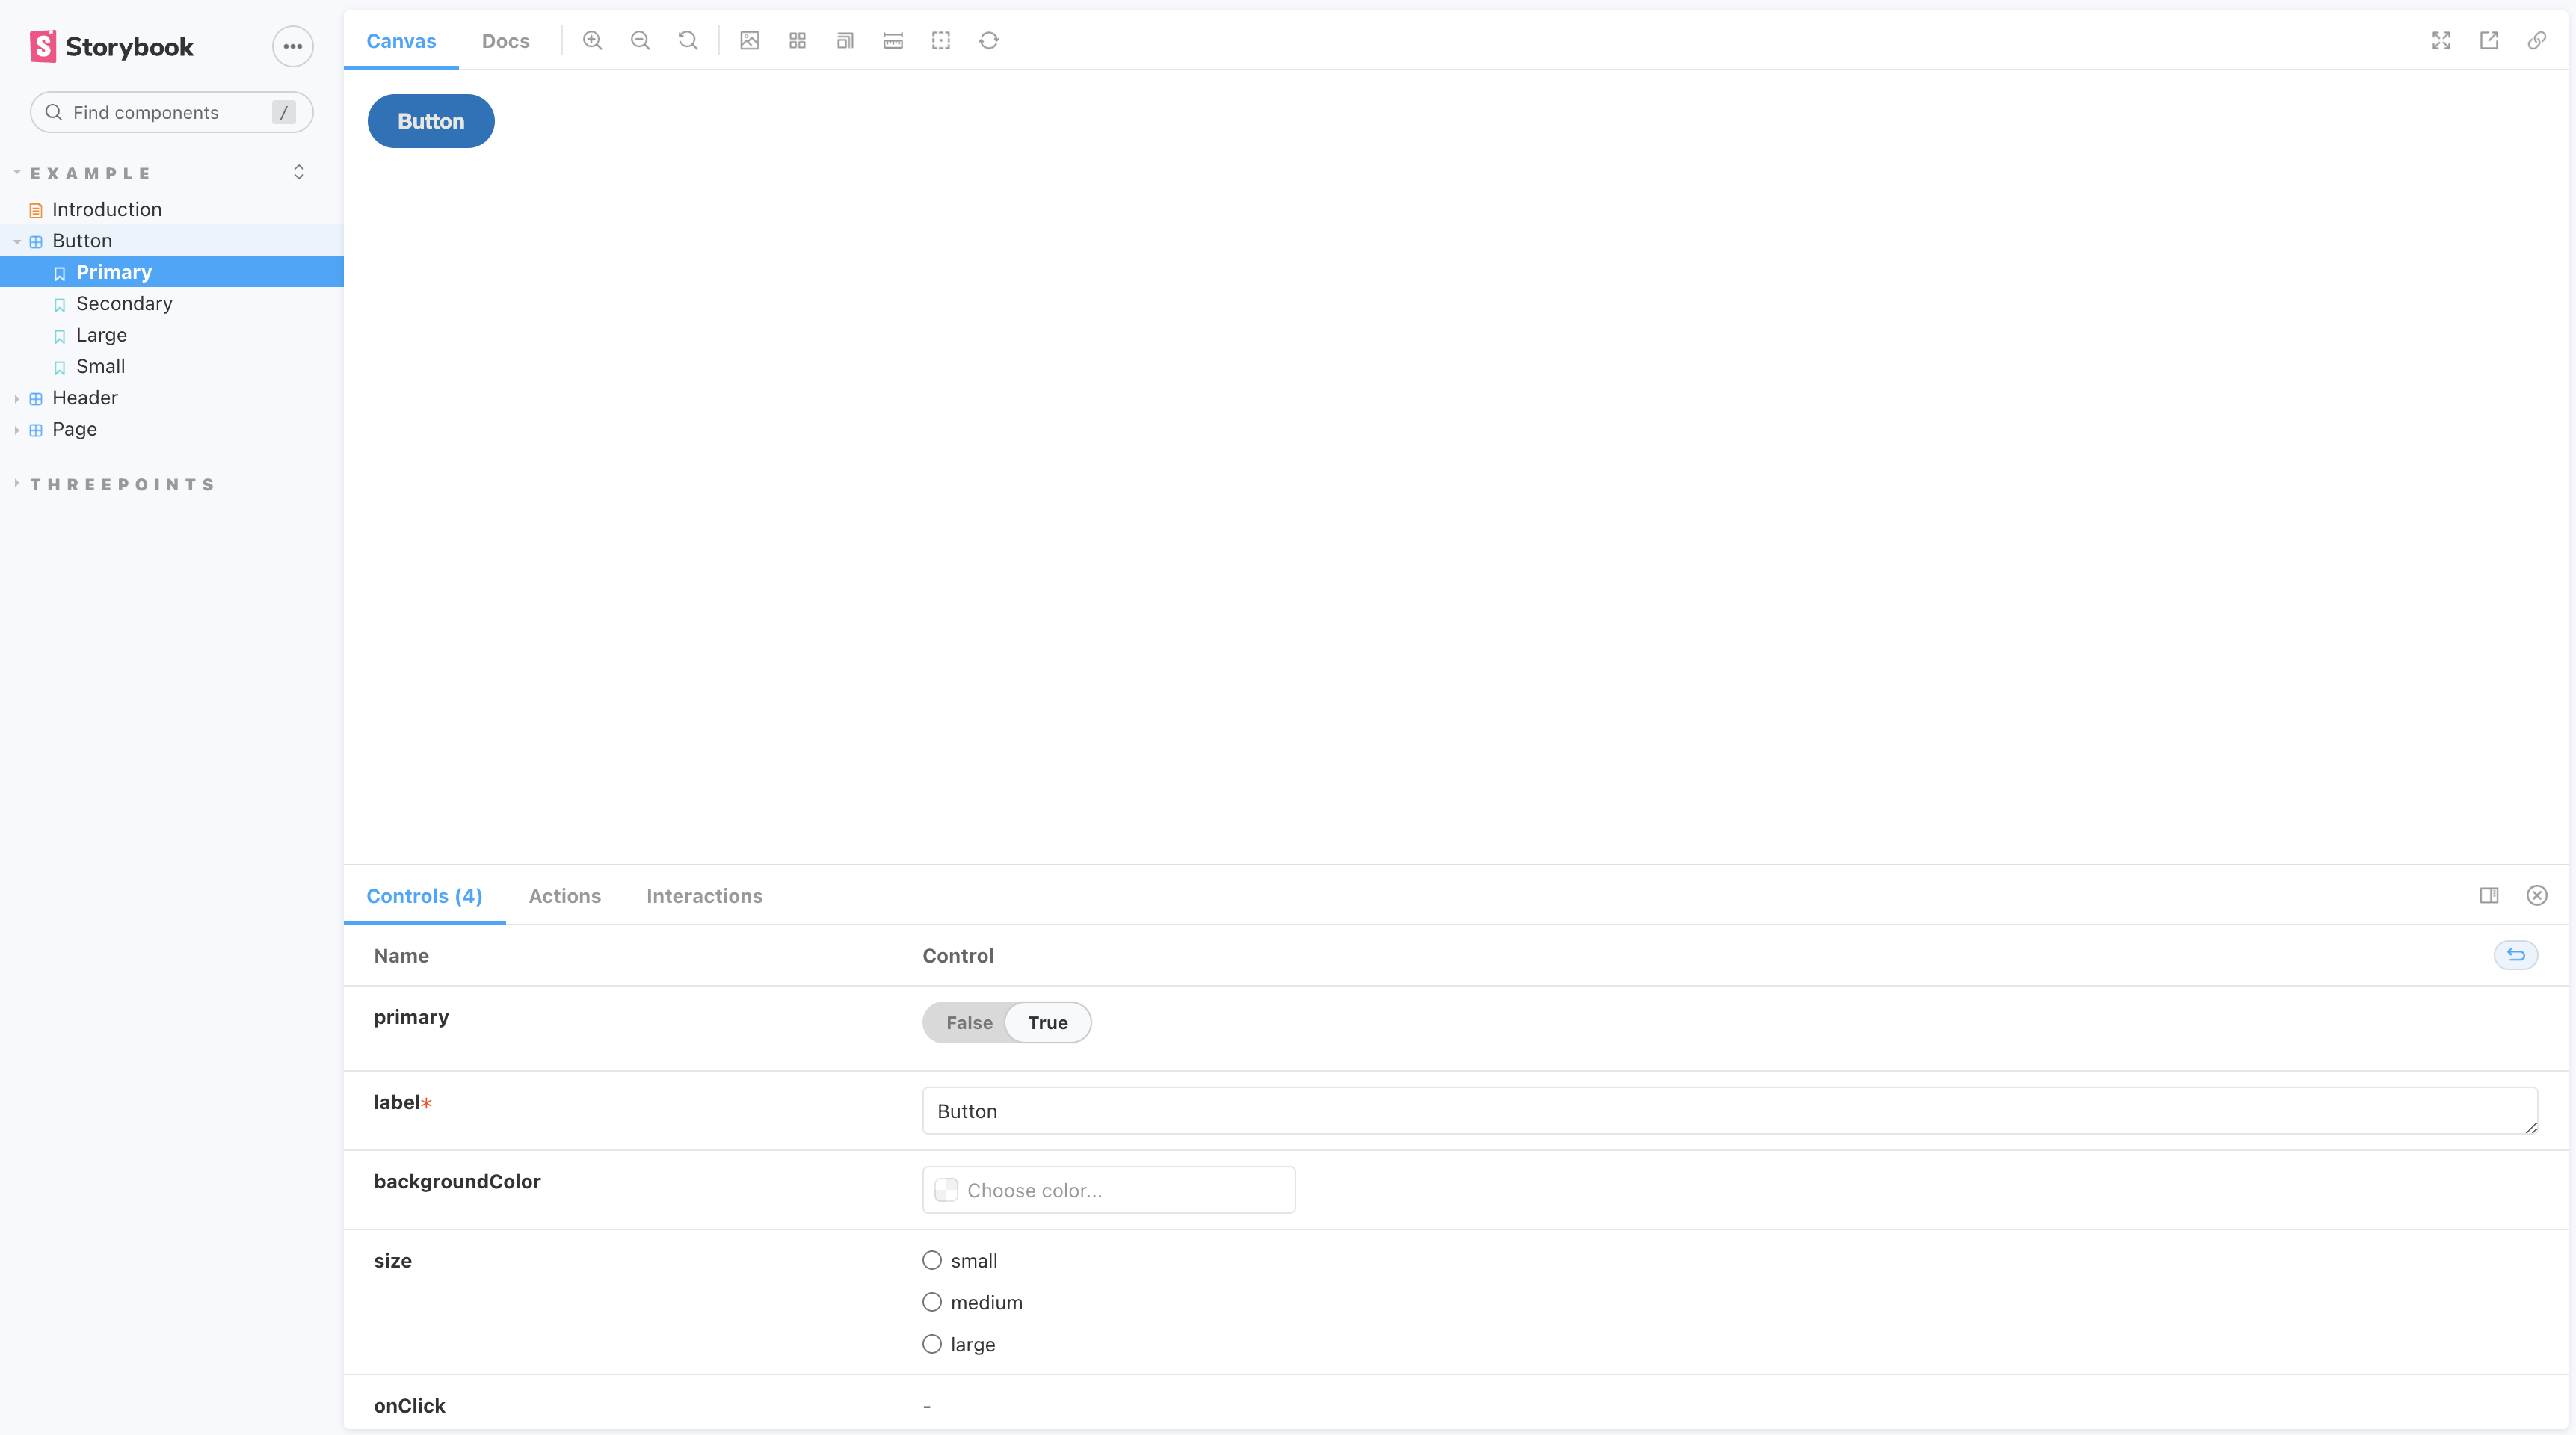
Task: Open the backgroundColor color picker
Action: click(x=1108, y=1190)
